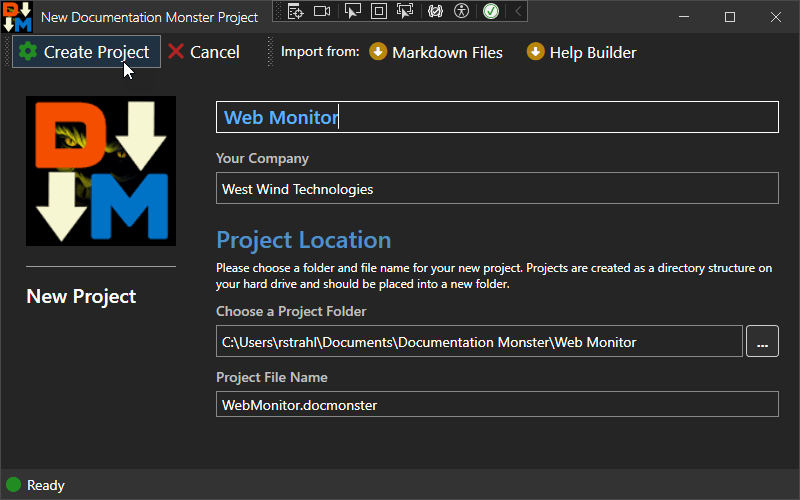
Task: Import from Help Builder
Action: click(581, 52)
